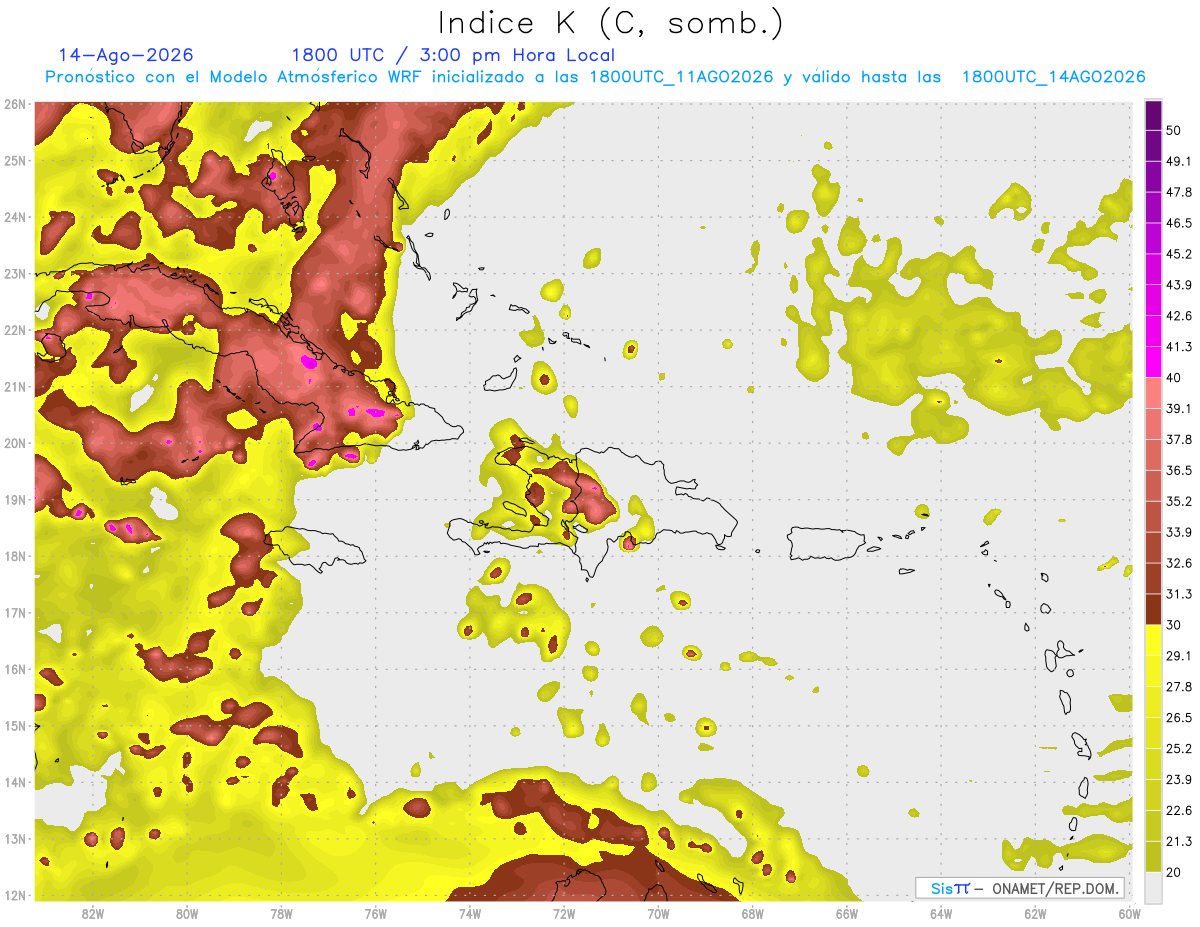Click the '23N' latitude label
This screenshot has height=927, width=1200.
(15, 274)
